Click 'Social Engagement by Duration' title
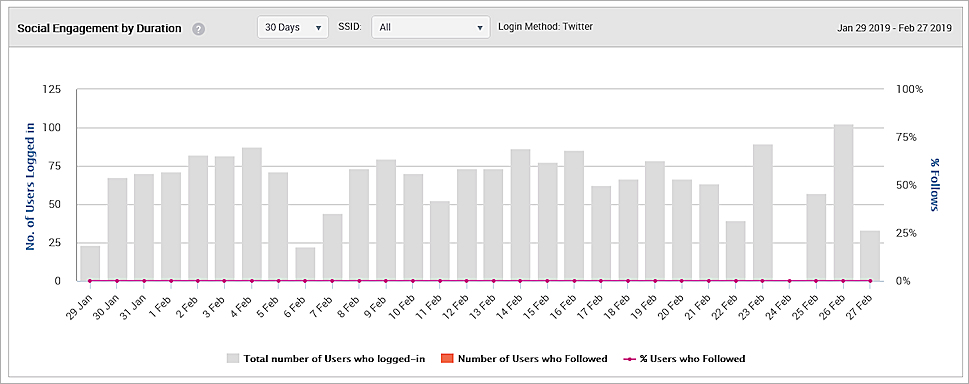Image resolution: width=969 pixels, height=384 pixels. point(99,28)
